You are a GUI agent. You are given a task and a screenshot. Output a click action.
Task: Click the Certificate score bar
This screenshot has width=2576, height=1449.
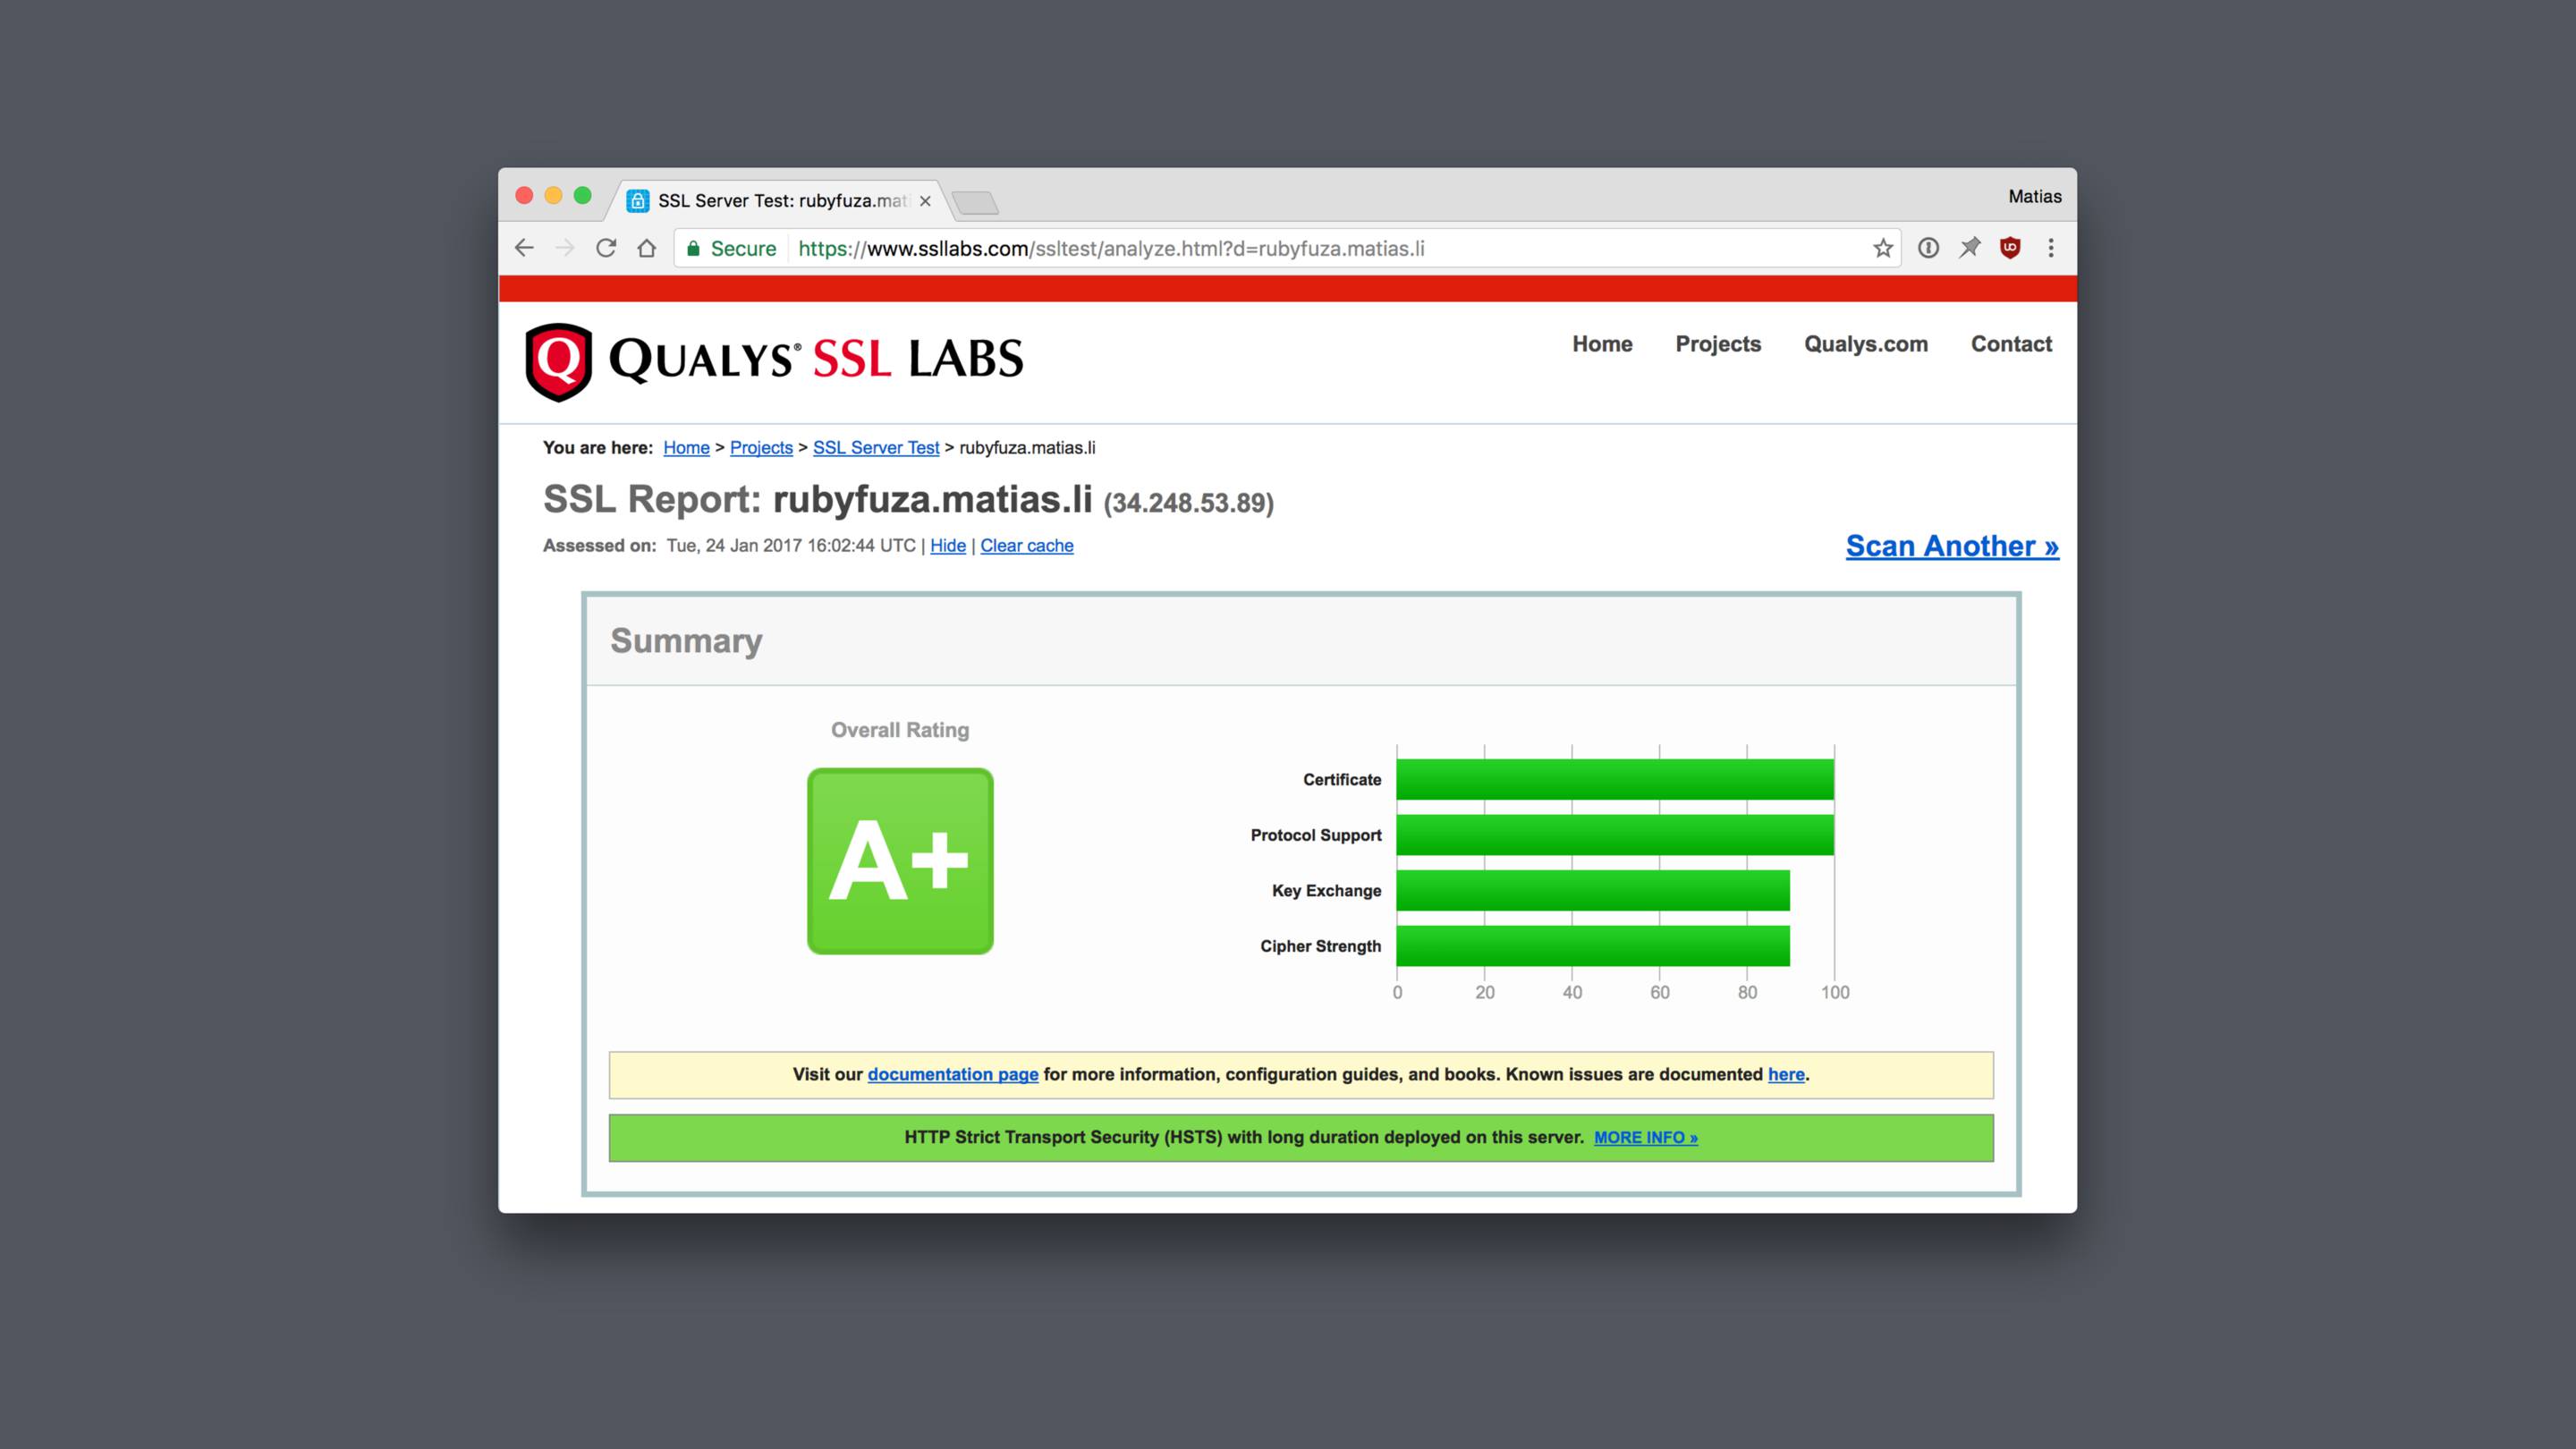tap(1615, 780)
